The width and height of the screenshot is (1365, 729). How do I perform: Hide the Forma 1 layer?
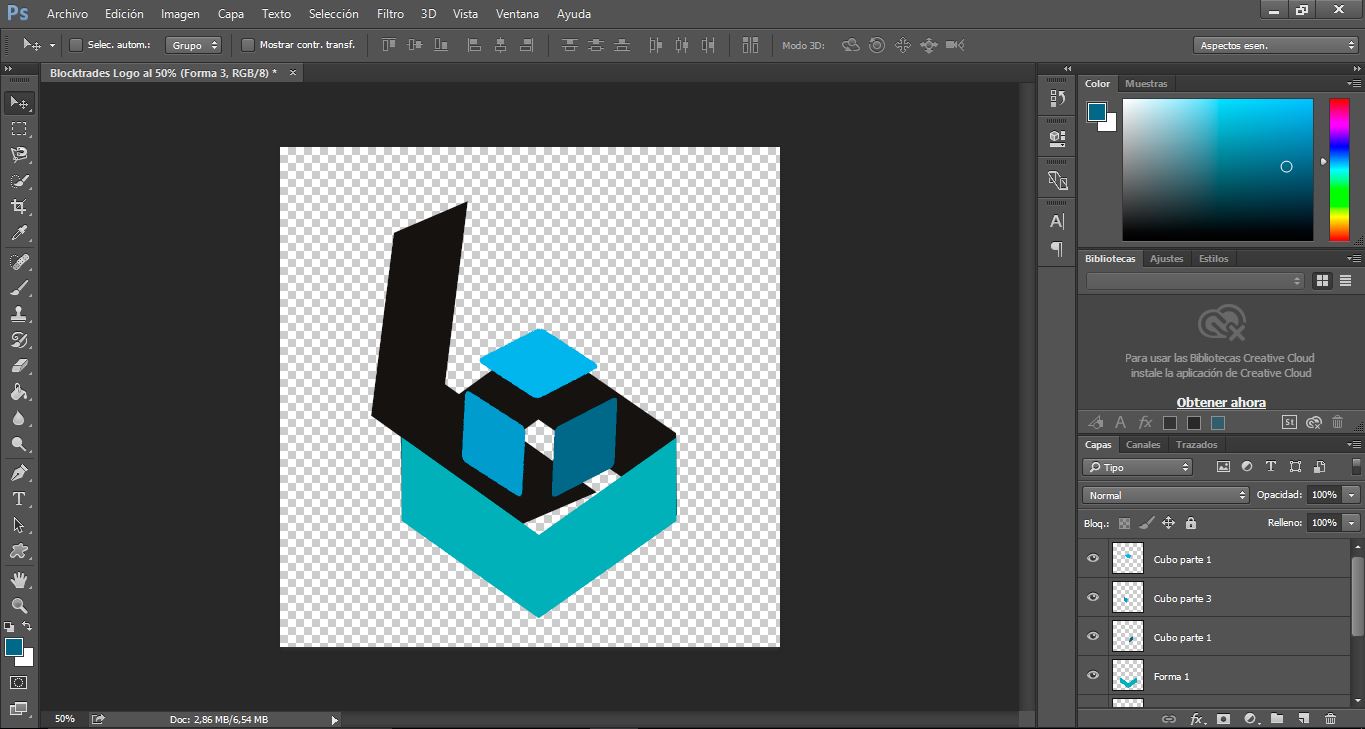(x=1093, y=676)
